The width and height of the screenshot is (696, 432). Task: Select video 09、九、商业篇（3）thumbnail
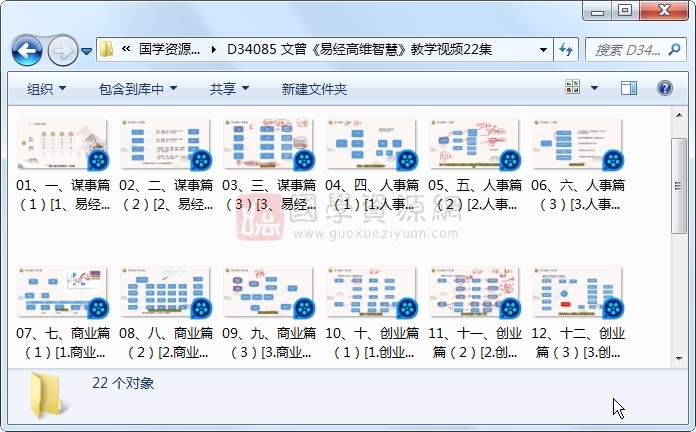[x=268, y=292]
